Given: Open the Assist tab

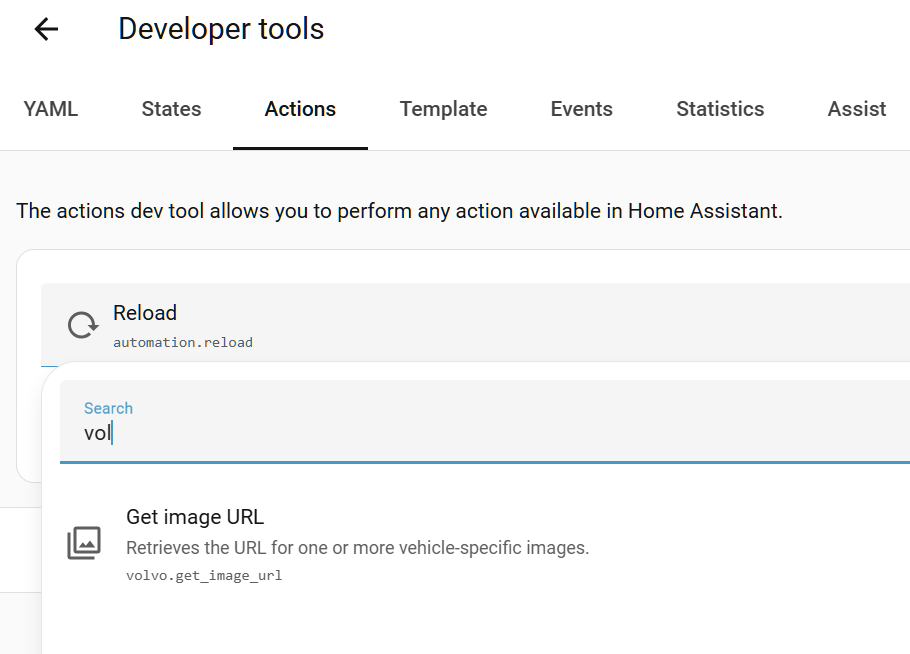Looking at the screenshot, I should click(856, 109).
